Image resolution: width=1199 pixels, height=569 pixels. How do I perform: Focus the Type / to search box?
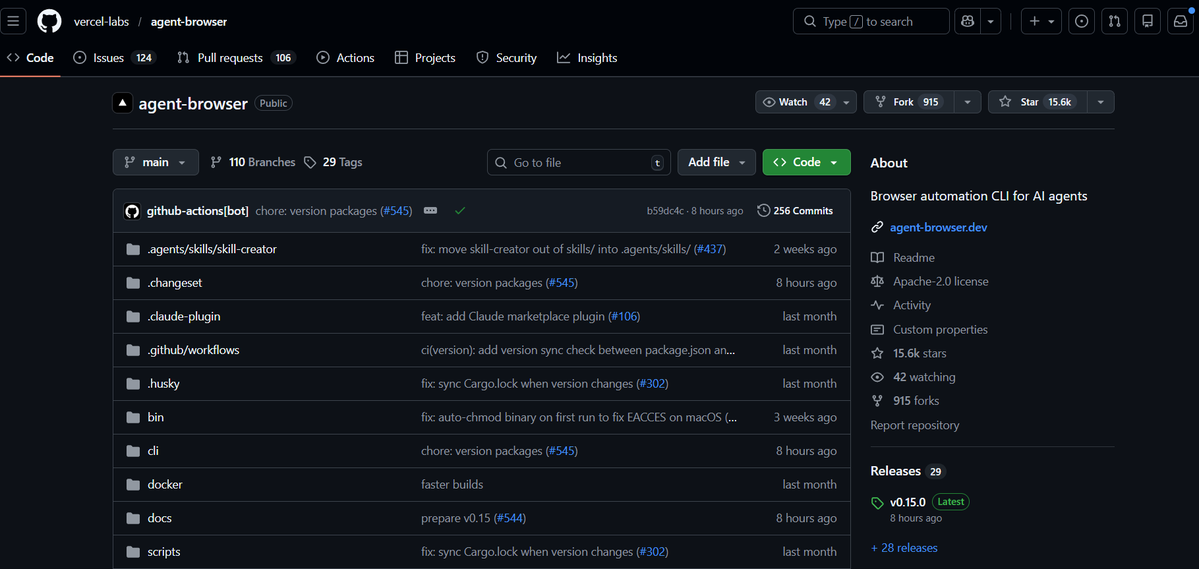871,21
